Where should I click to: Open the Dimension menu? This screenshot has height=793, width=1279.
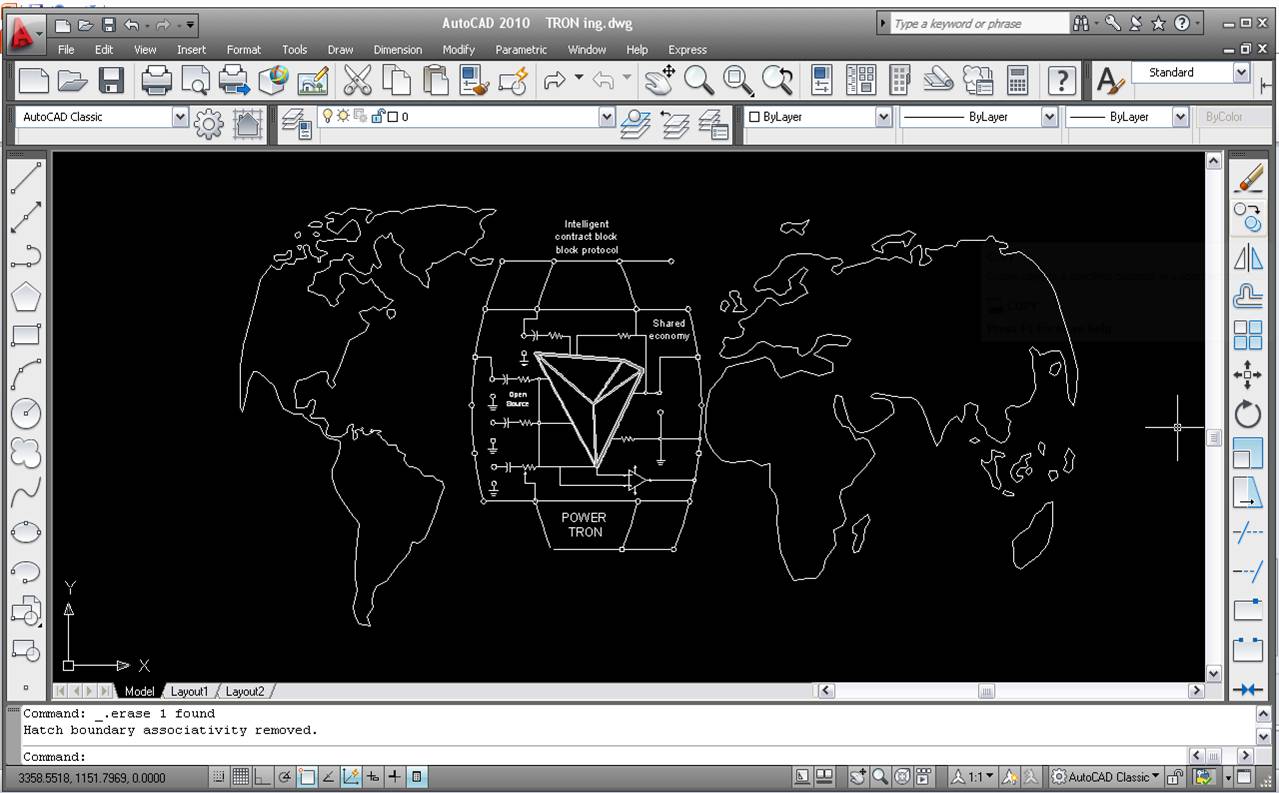(x=397, y=49)
